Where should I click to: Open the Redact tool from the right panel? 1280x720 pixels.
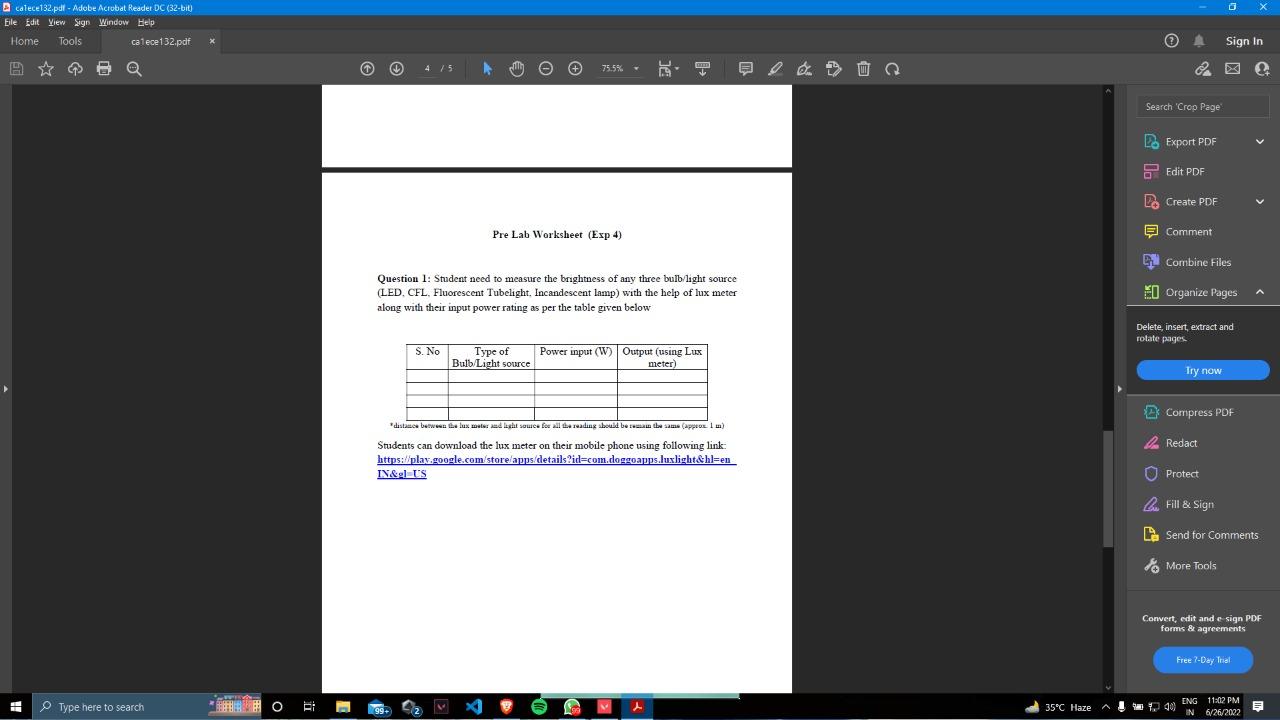1181,442
